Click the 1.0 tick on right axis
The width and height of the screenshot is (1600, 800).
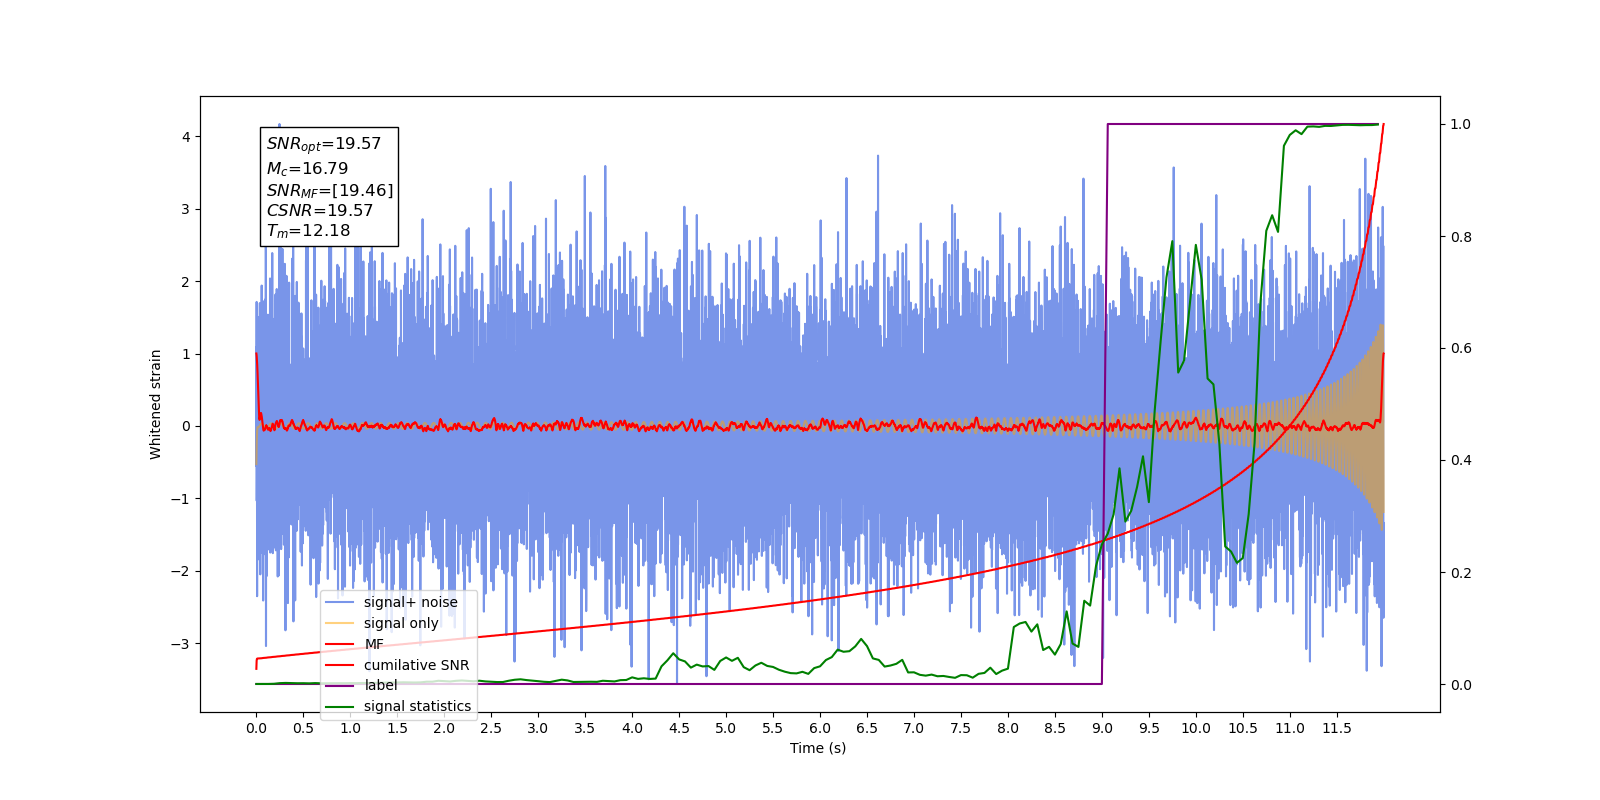1461,125
